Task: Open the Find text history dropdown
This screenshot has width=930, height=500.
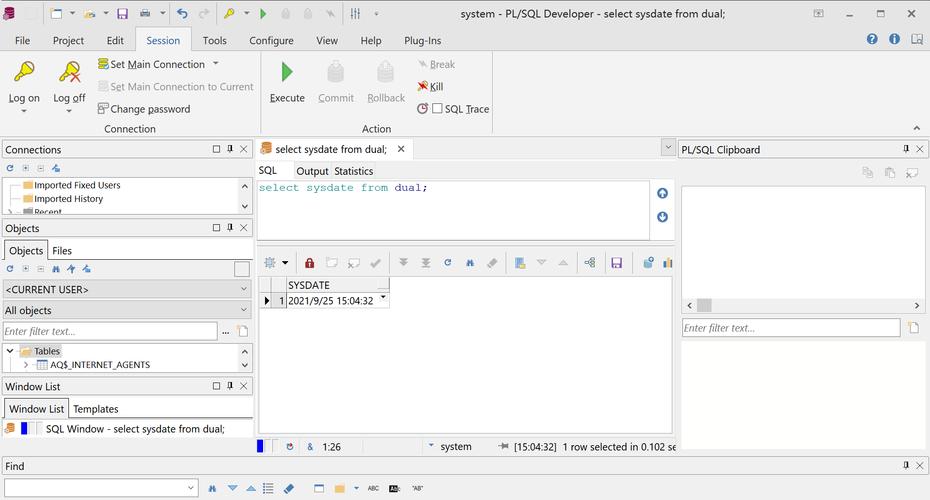Action: pos(191,488)
